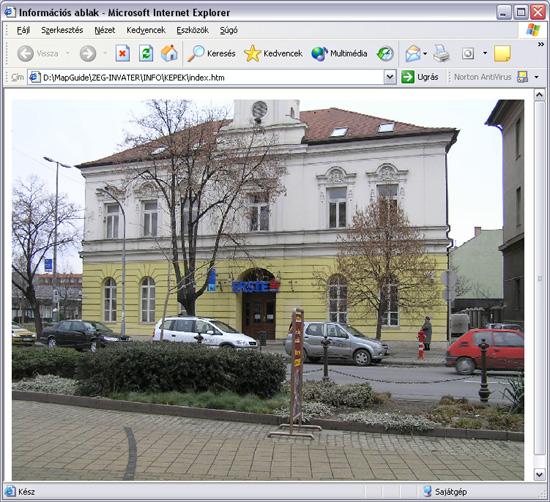
Task: Click the address field with index.htm path
Action: [213, 77]
